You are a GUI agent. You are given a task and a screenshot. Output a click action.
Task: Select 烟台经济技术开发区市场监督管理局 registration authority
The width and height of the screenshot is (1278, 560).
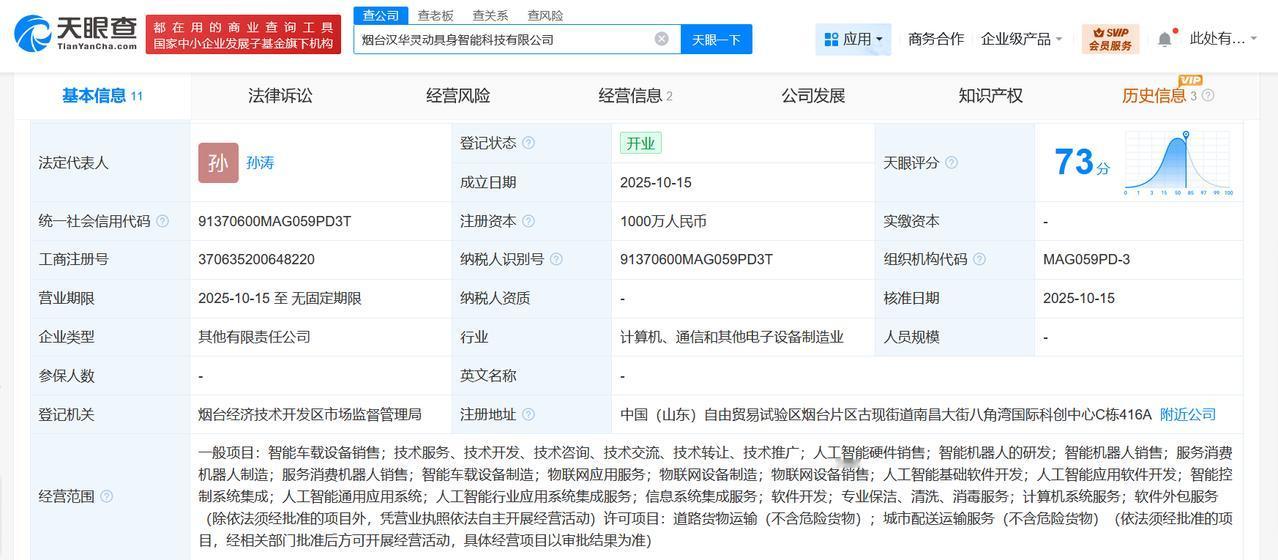pyautogui.click(x=310, y=414)
